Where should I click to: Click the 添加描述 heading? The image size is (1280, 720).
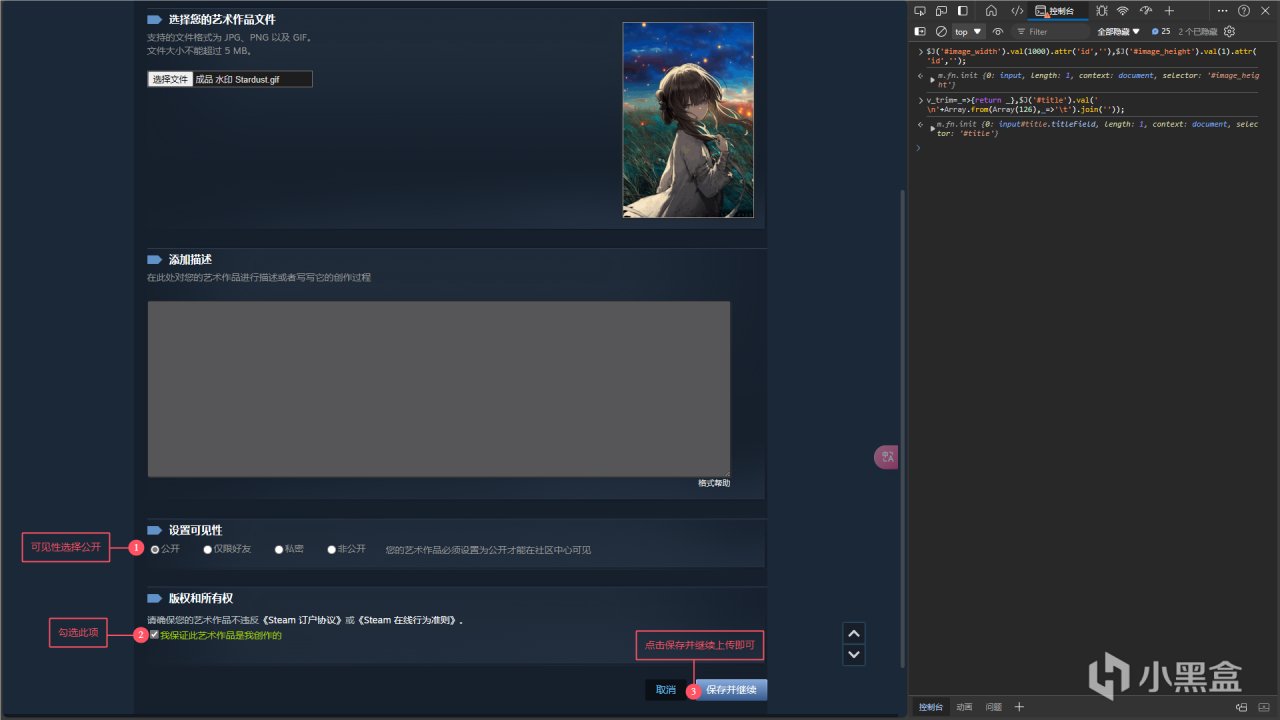(x=190, y=259)
